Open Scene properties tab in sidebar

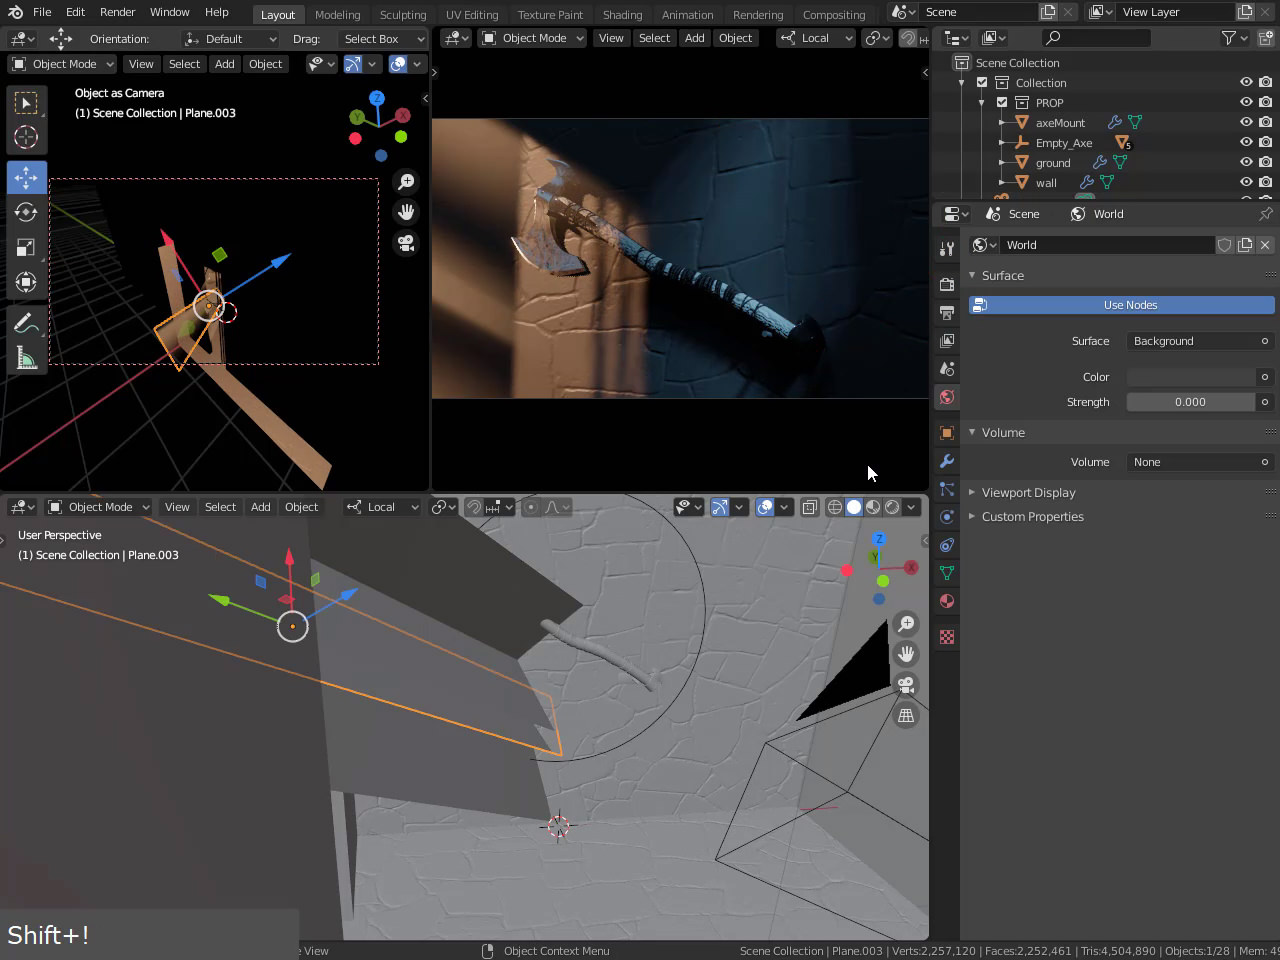pyautogui.click(x=946, y=369)
